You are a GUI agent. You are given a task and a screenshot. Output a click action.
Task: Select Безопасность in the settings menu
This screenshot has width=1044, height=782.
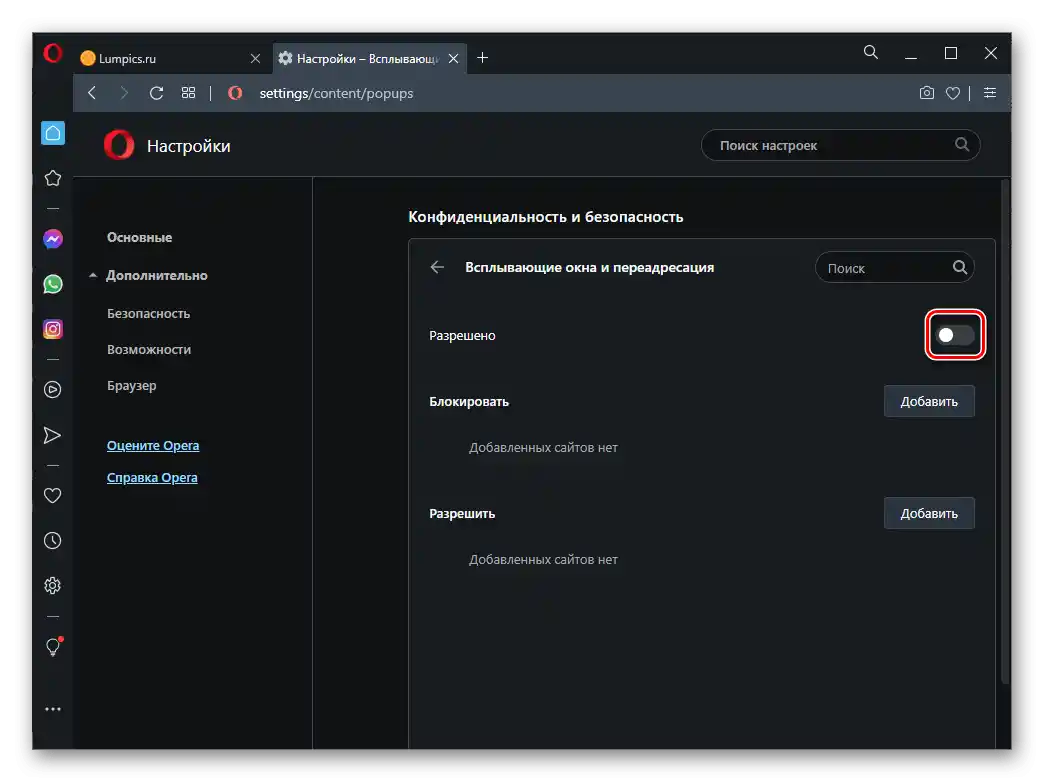tap(148, 313)
